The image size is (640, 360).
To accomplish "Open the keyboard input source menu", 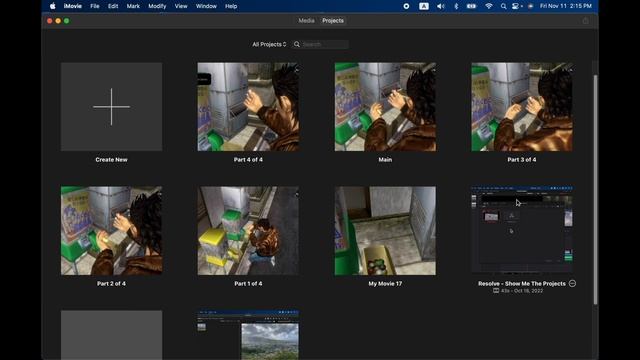I will point(424,6).
